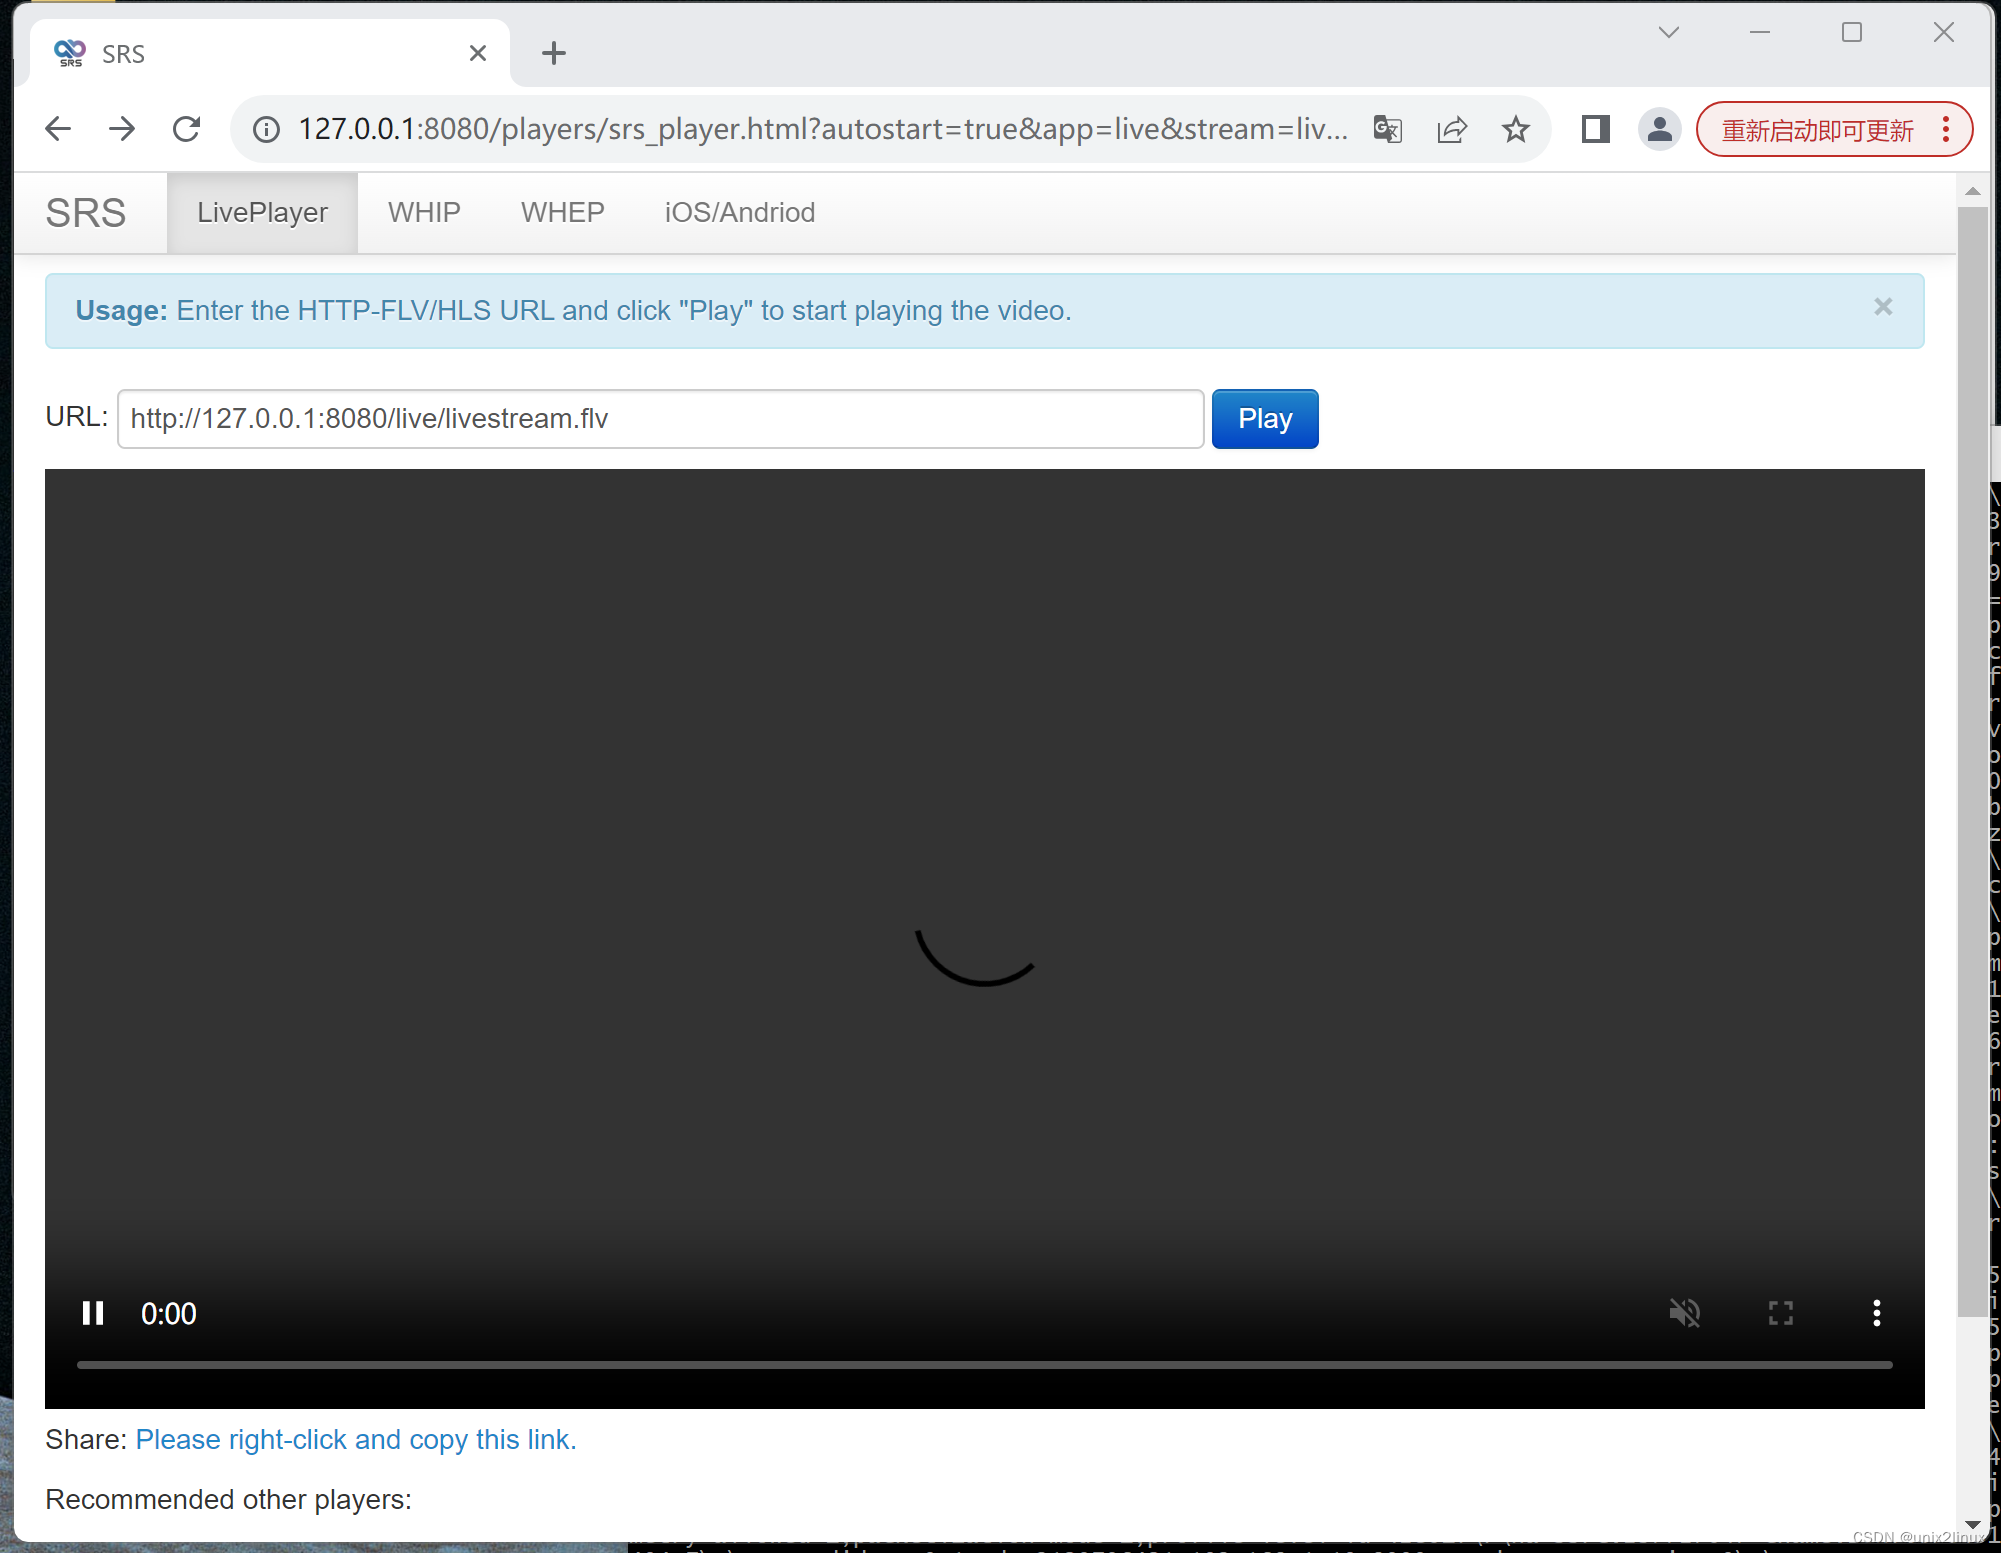Enter fullscreen video mode
Screen dimensions: 2001x1553
[1780, 1313]
